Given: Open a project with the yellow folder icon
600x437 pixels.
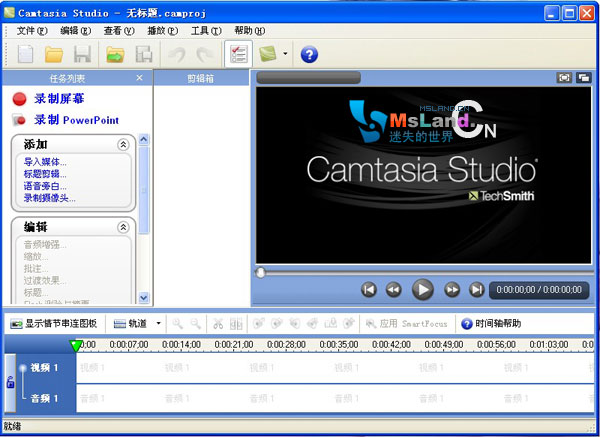Looking at the screenshot, I should (x=54, y=54).
